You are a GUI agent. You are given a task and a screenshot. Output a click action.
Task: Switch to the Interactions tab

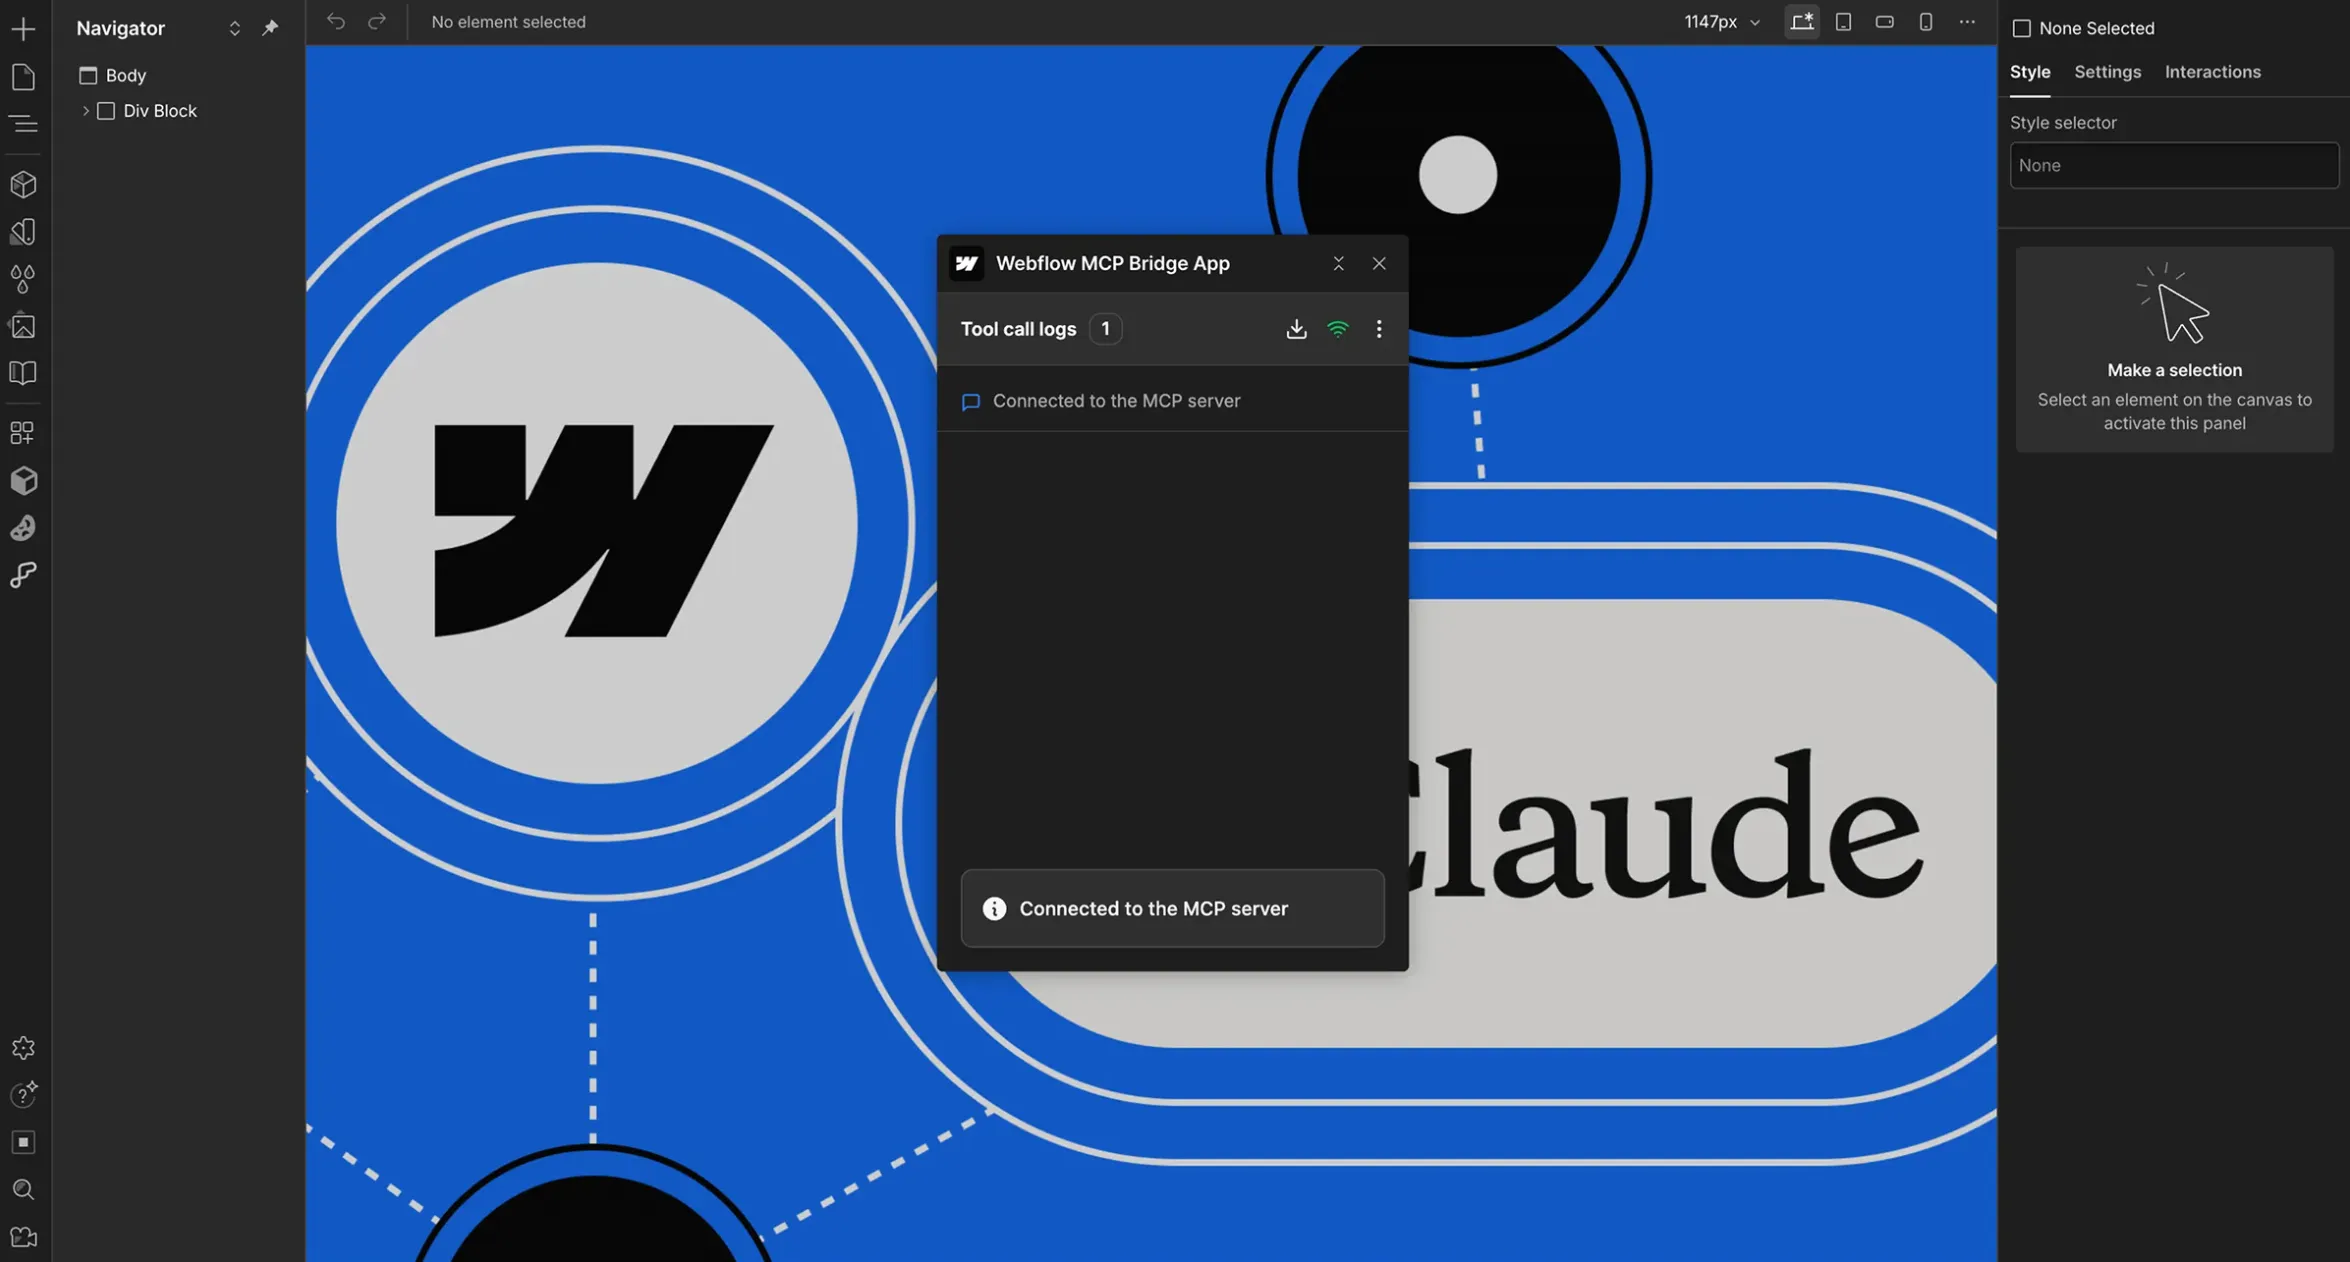click(x=2212, y=72)
